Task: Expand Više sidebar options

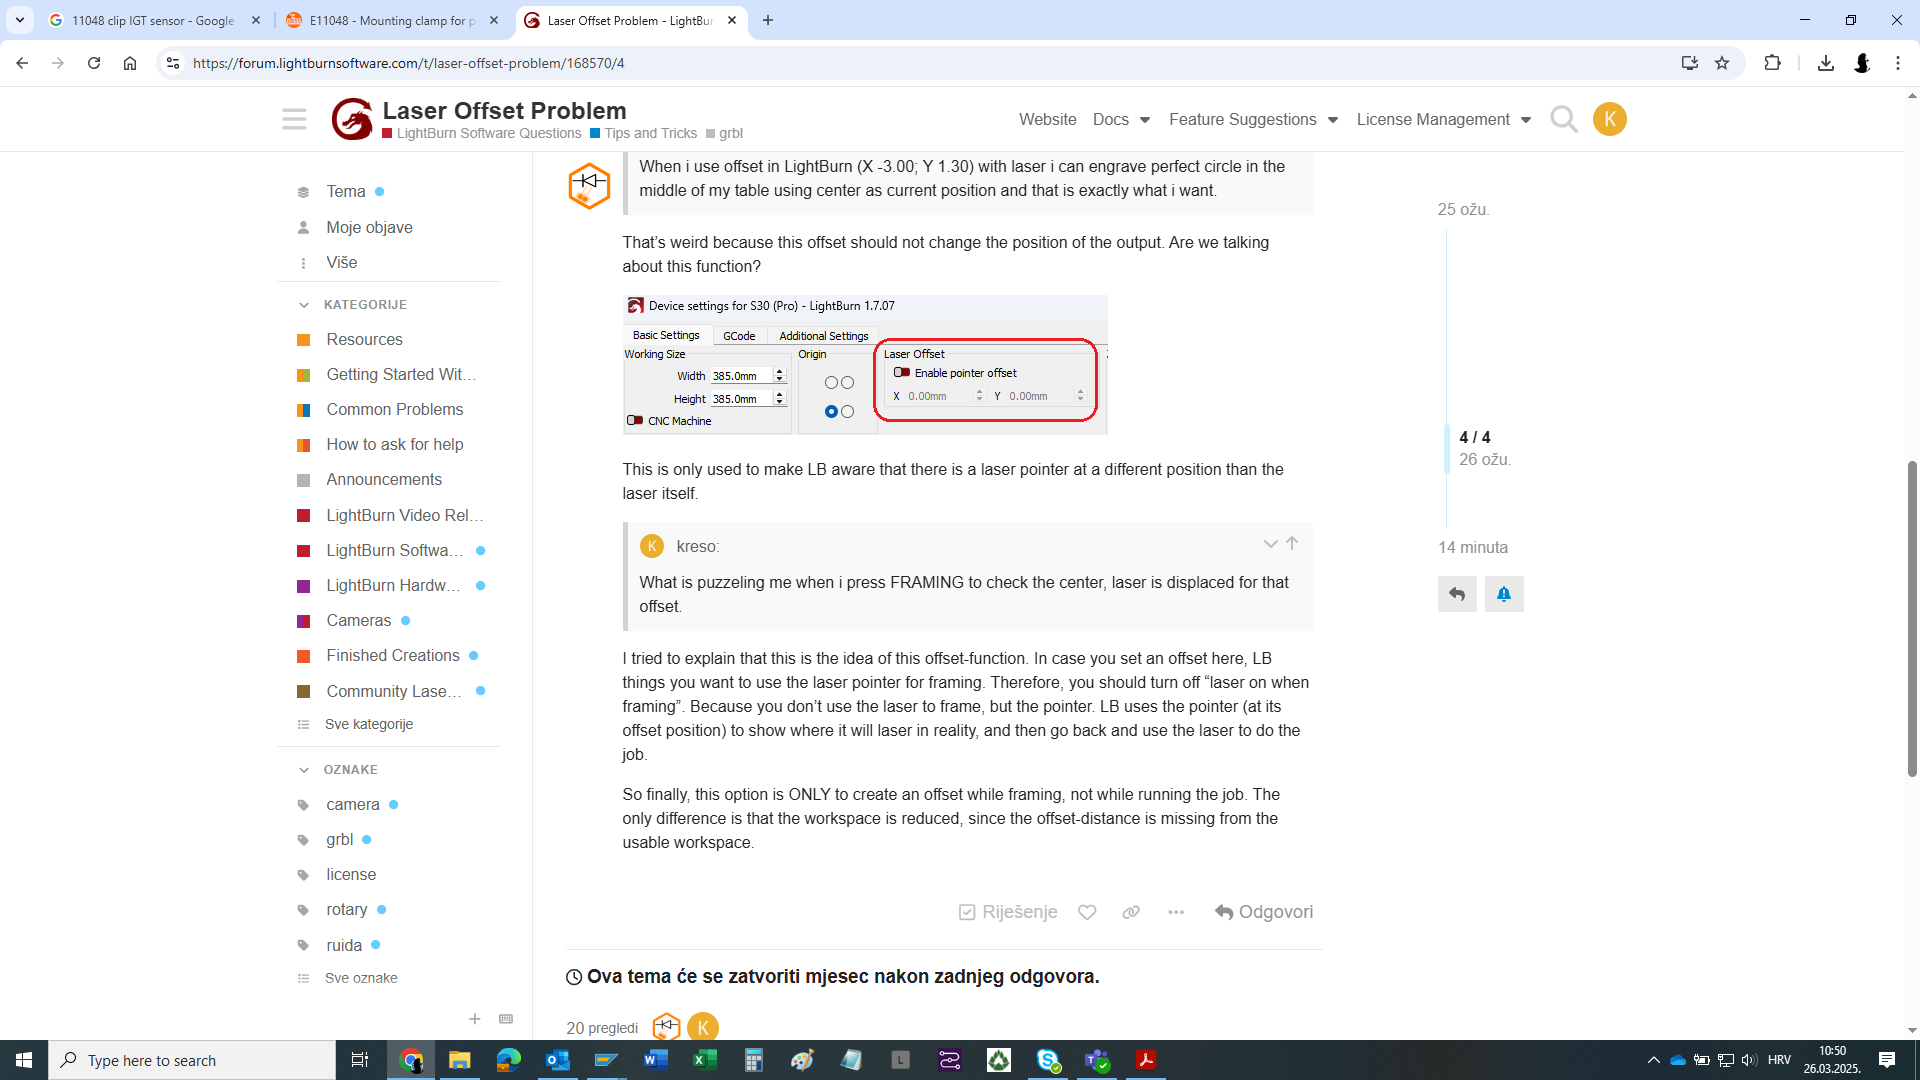Action: pyautogui.click(x=341, y=263)
